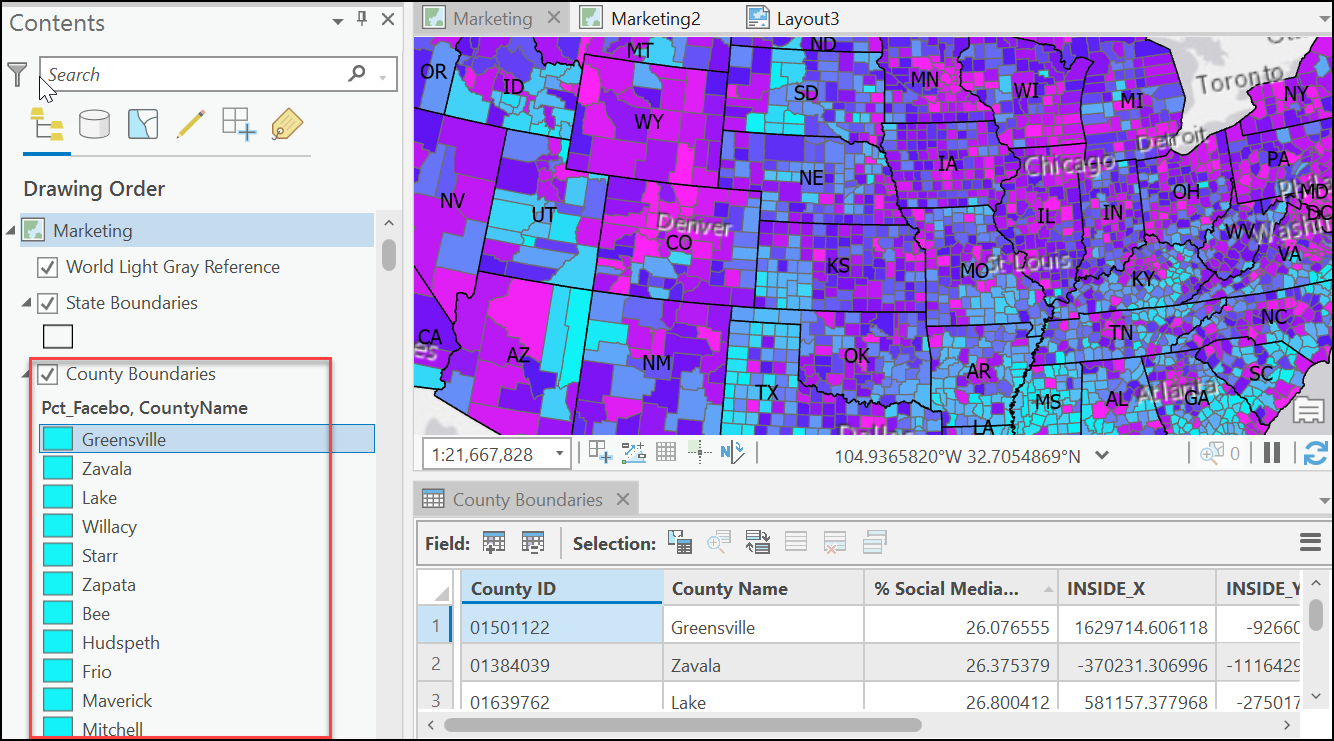Click the search magnifier in Contents

tap(357, 74)
